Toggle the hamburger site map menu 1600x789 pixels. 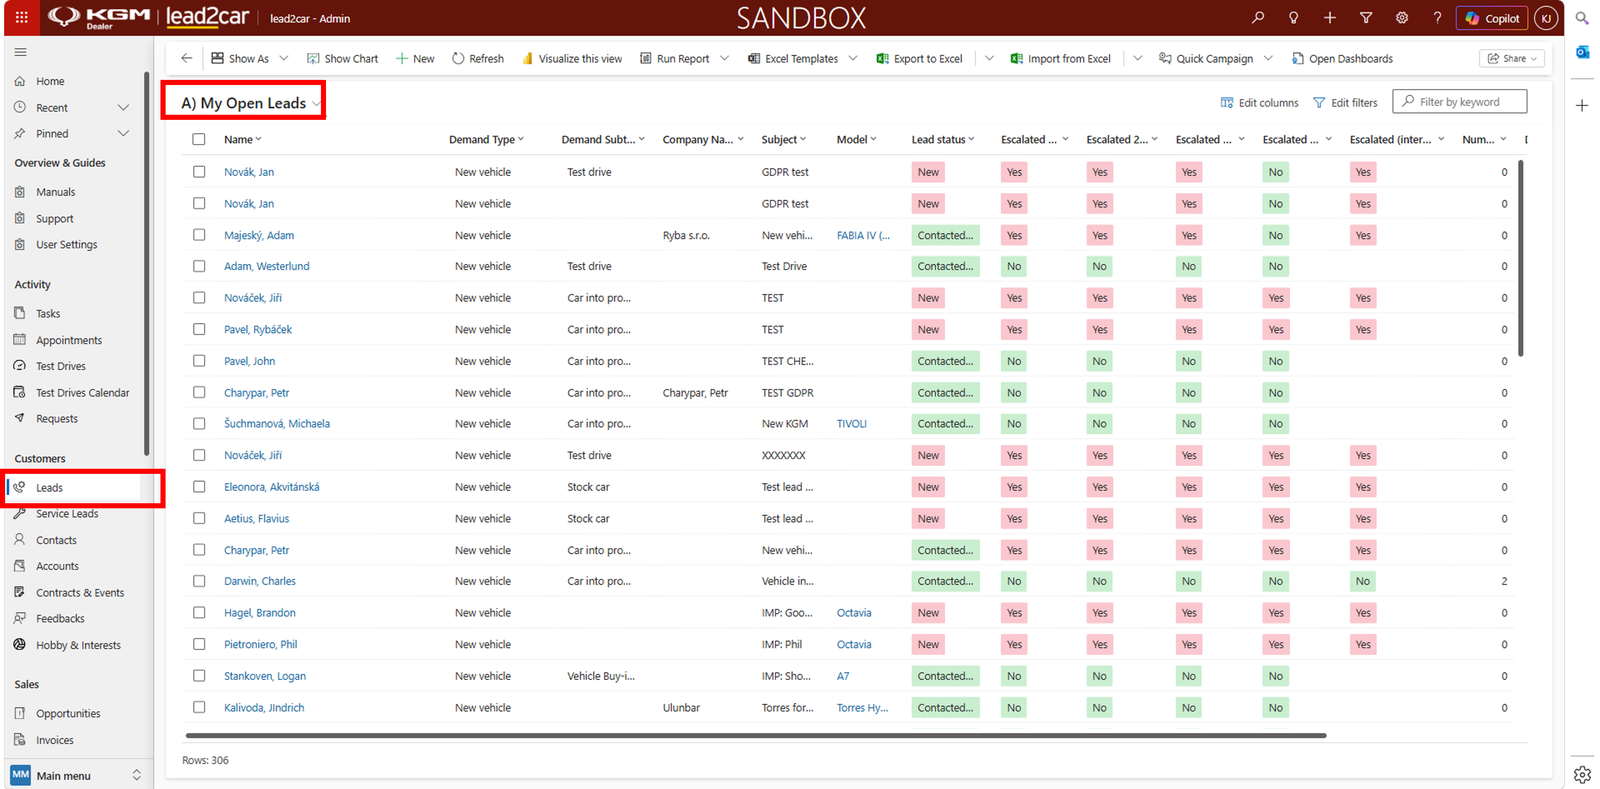[x=20, y=52]
